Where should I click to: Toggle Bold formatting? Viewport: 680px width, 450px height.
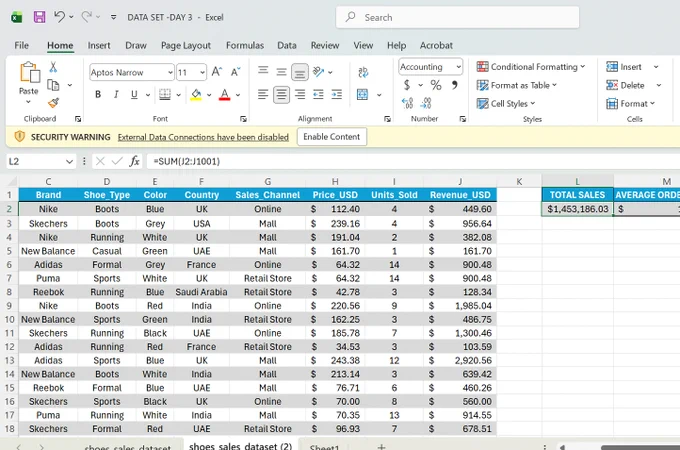pyautogui.click(x=98, y=95)
